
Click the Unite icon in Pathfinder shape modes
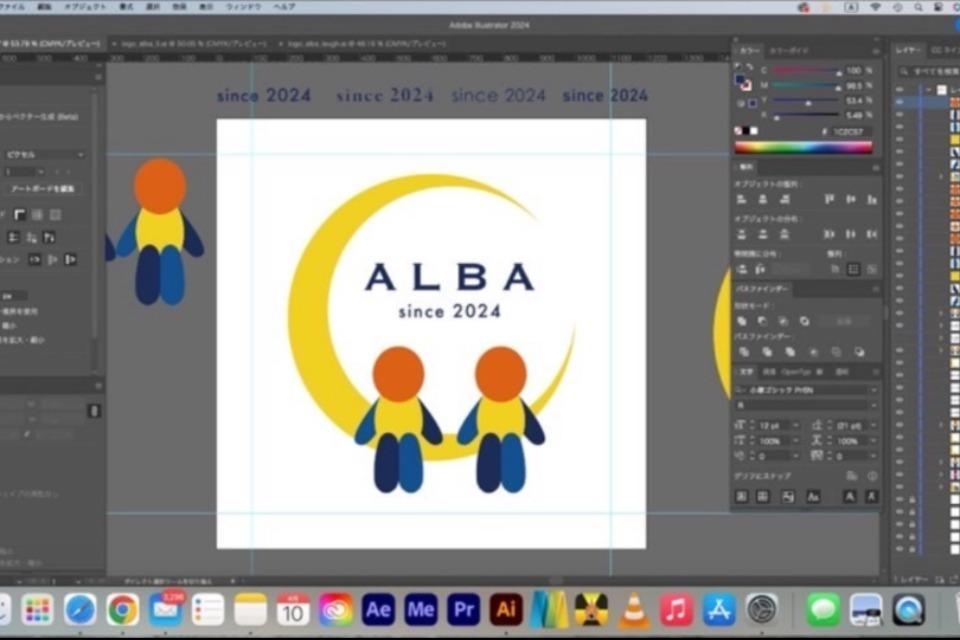click(x=741, y=321)
